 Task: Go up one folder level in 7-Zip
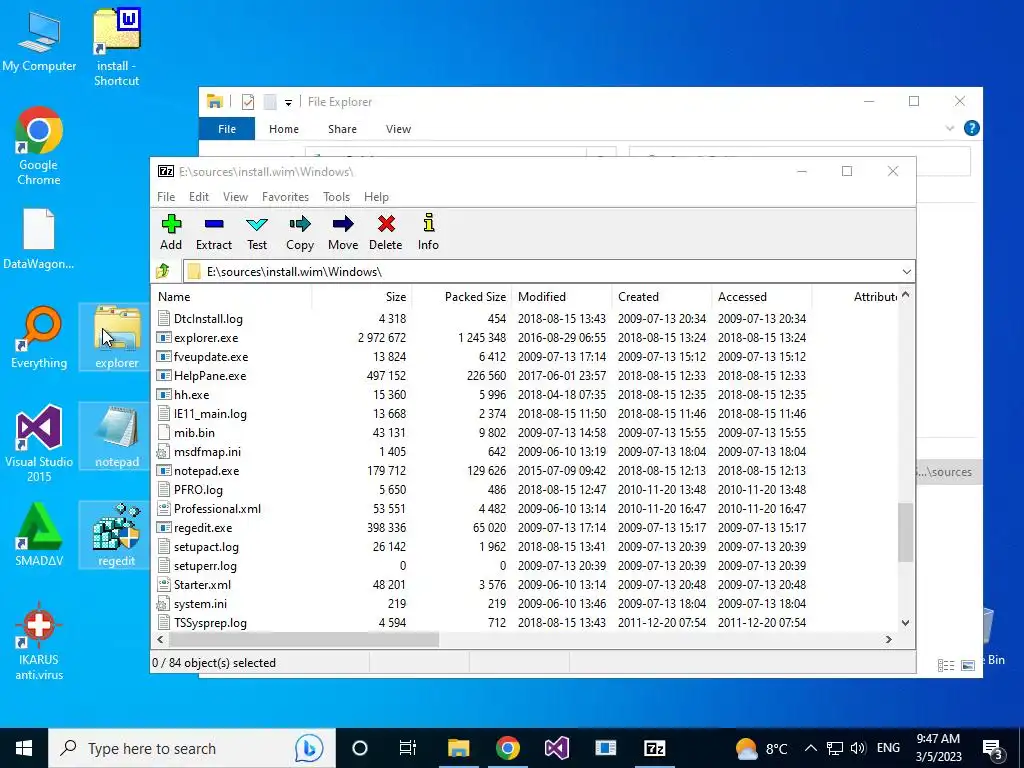[x=163, y=270]
